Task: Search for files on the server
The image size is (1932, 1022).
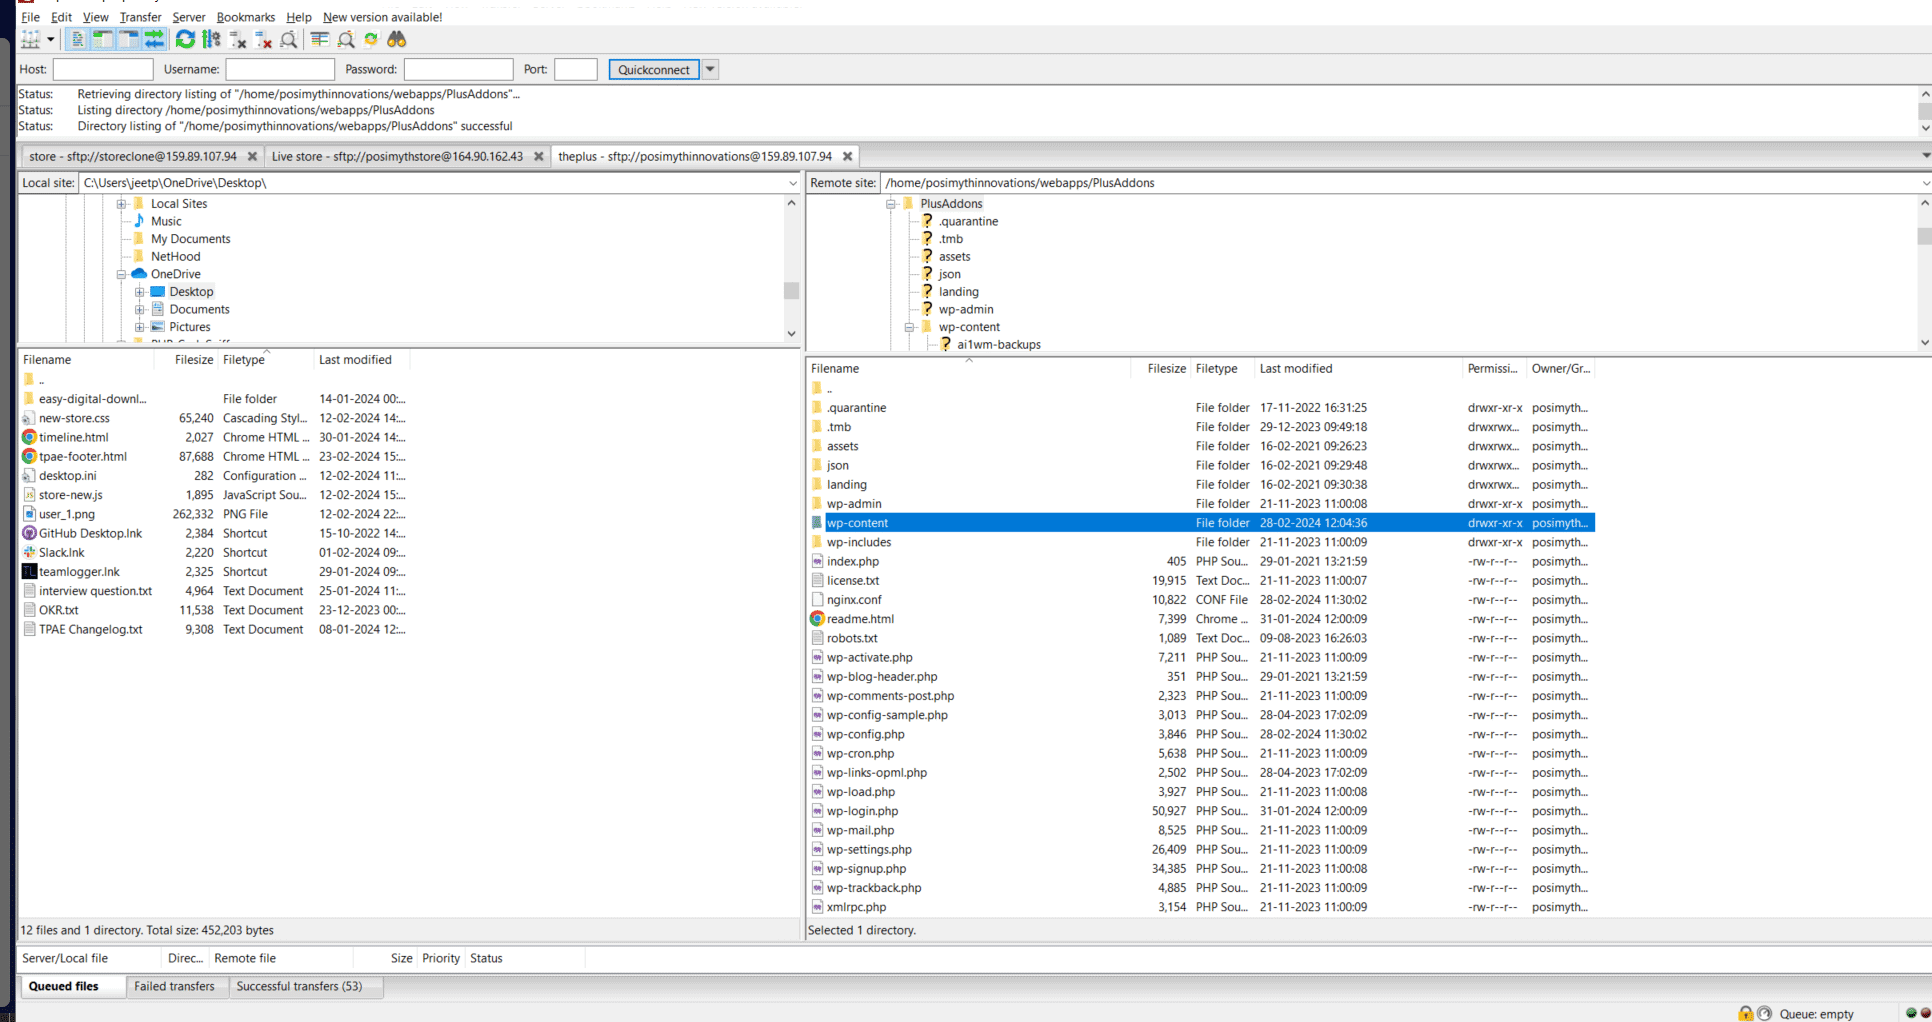Action: (x=397, y=39)
